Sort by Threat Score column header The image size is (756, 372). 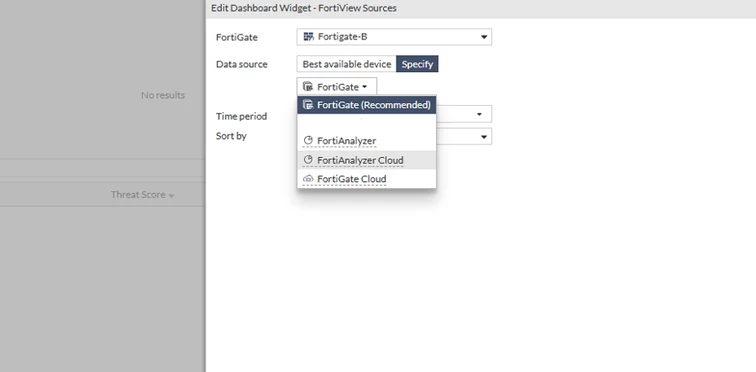click(x=142, y=195)
